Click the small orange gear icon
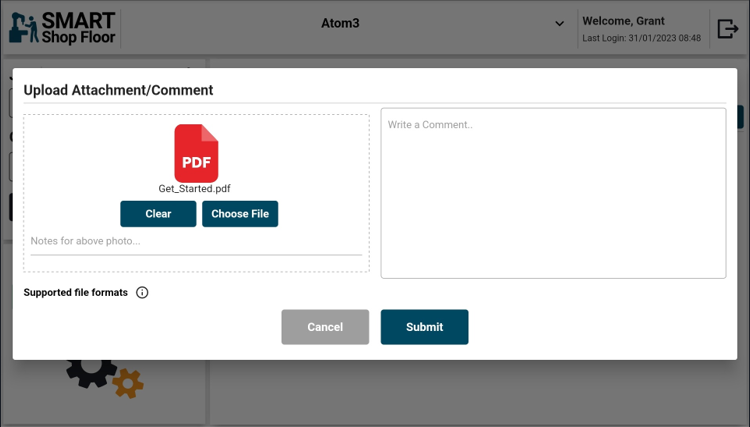This screenshot has width=750, height=427. tap(128, 383)
